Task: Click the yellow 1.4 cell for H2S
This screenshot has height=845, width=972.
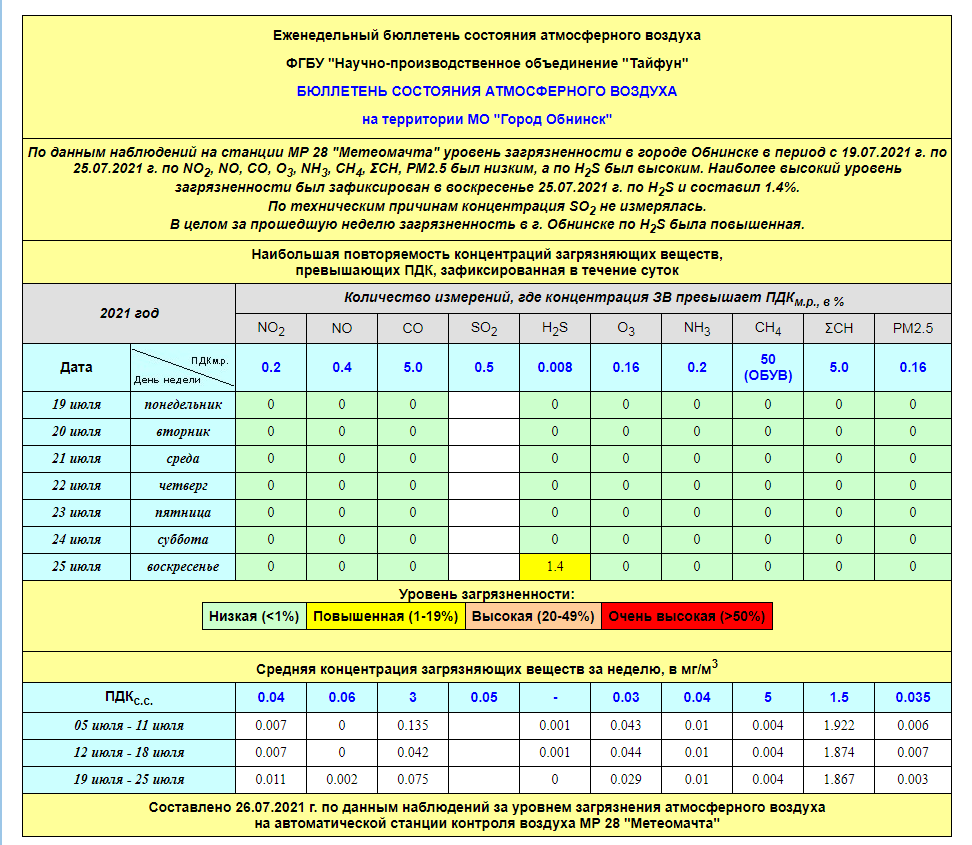Action: pyautogui.click(x=555, y=566)
